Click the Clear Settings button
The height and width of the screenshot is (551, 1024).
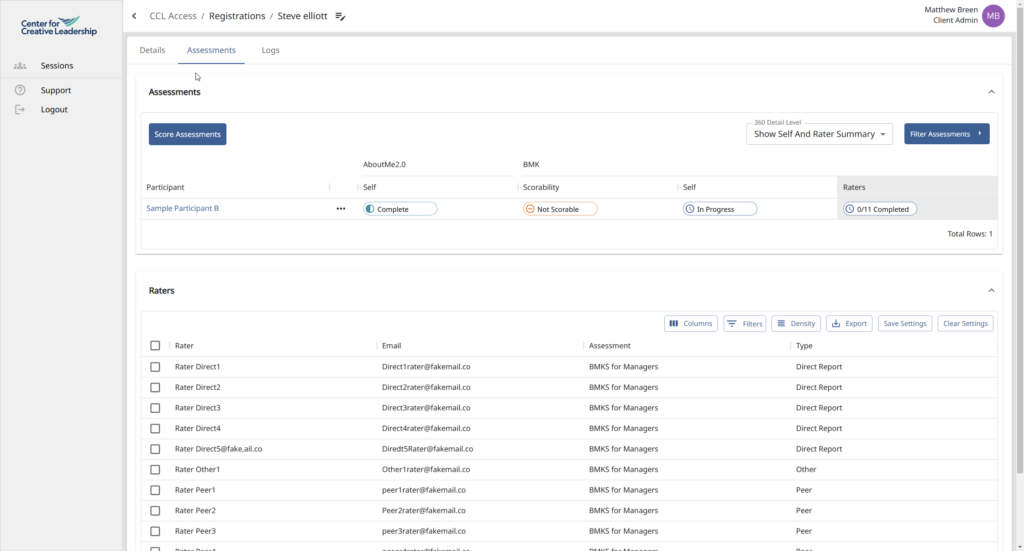965,324
